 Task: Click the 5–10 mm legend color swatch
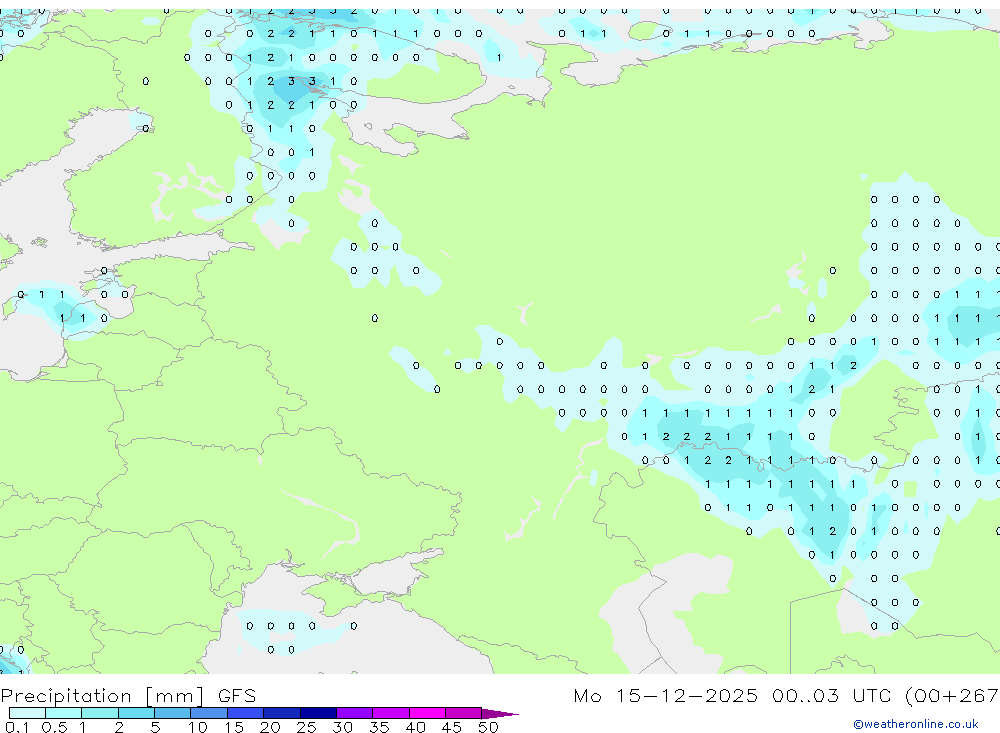(x=173, y=713)
